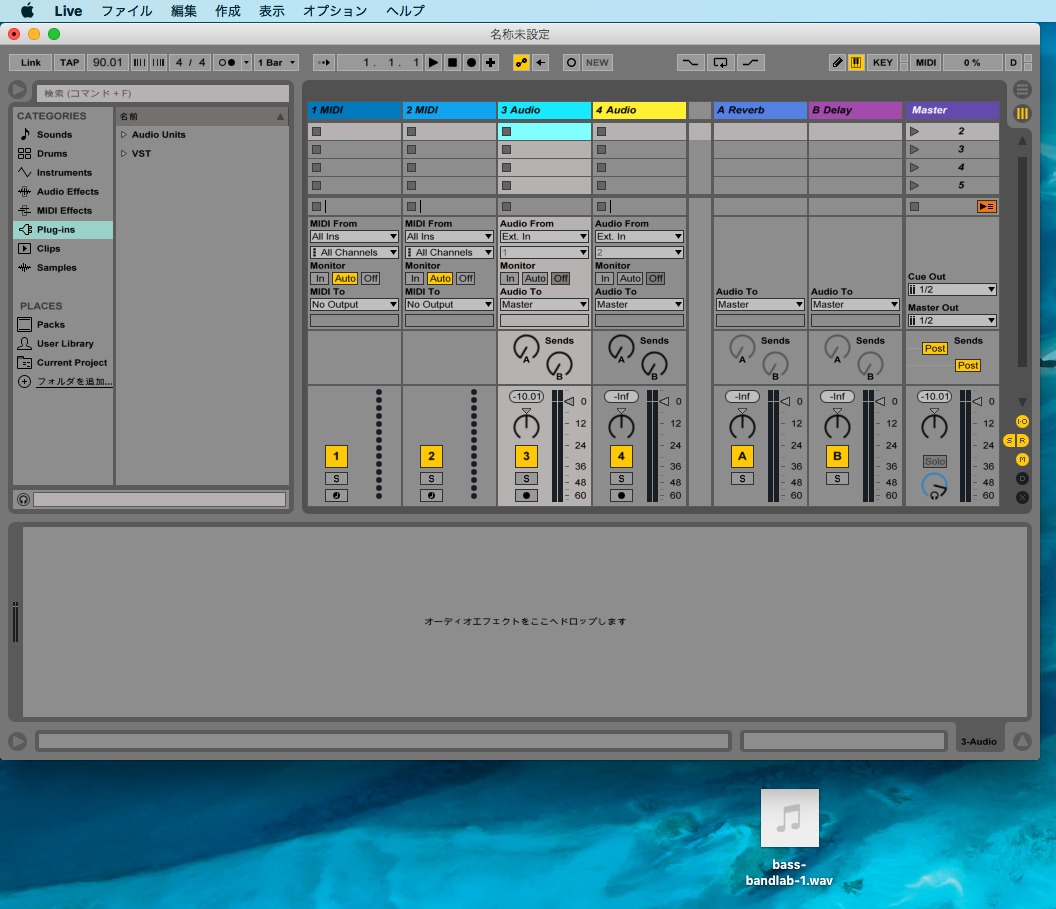The image size is (1056, 909).
Task: Click the Stop button in transport bar
Action: coord(453,63)
